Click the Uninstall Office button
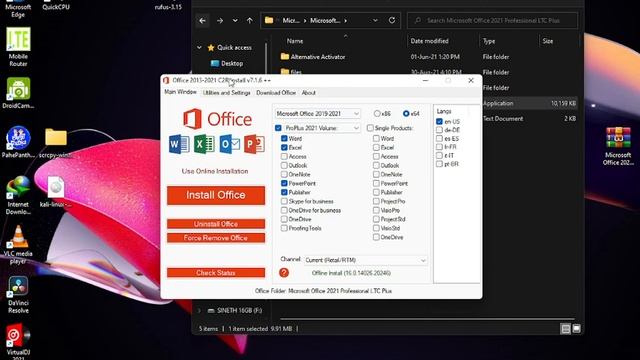The width and height of the screenshot is (640, 360). (x=216, y=224)
